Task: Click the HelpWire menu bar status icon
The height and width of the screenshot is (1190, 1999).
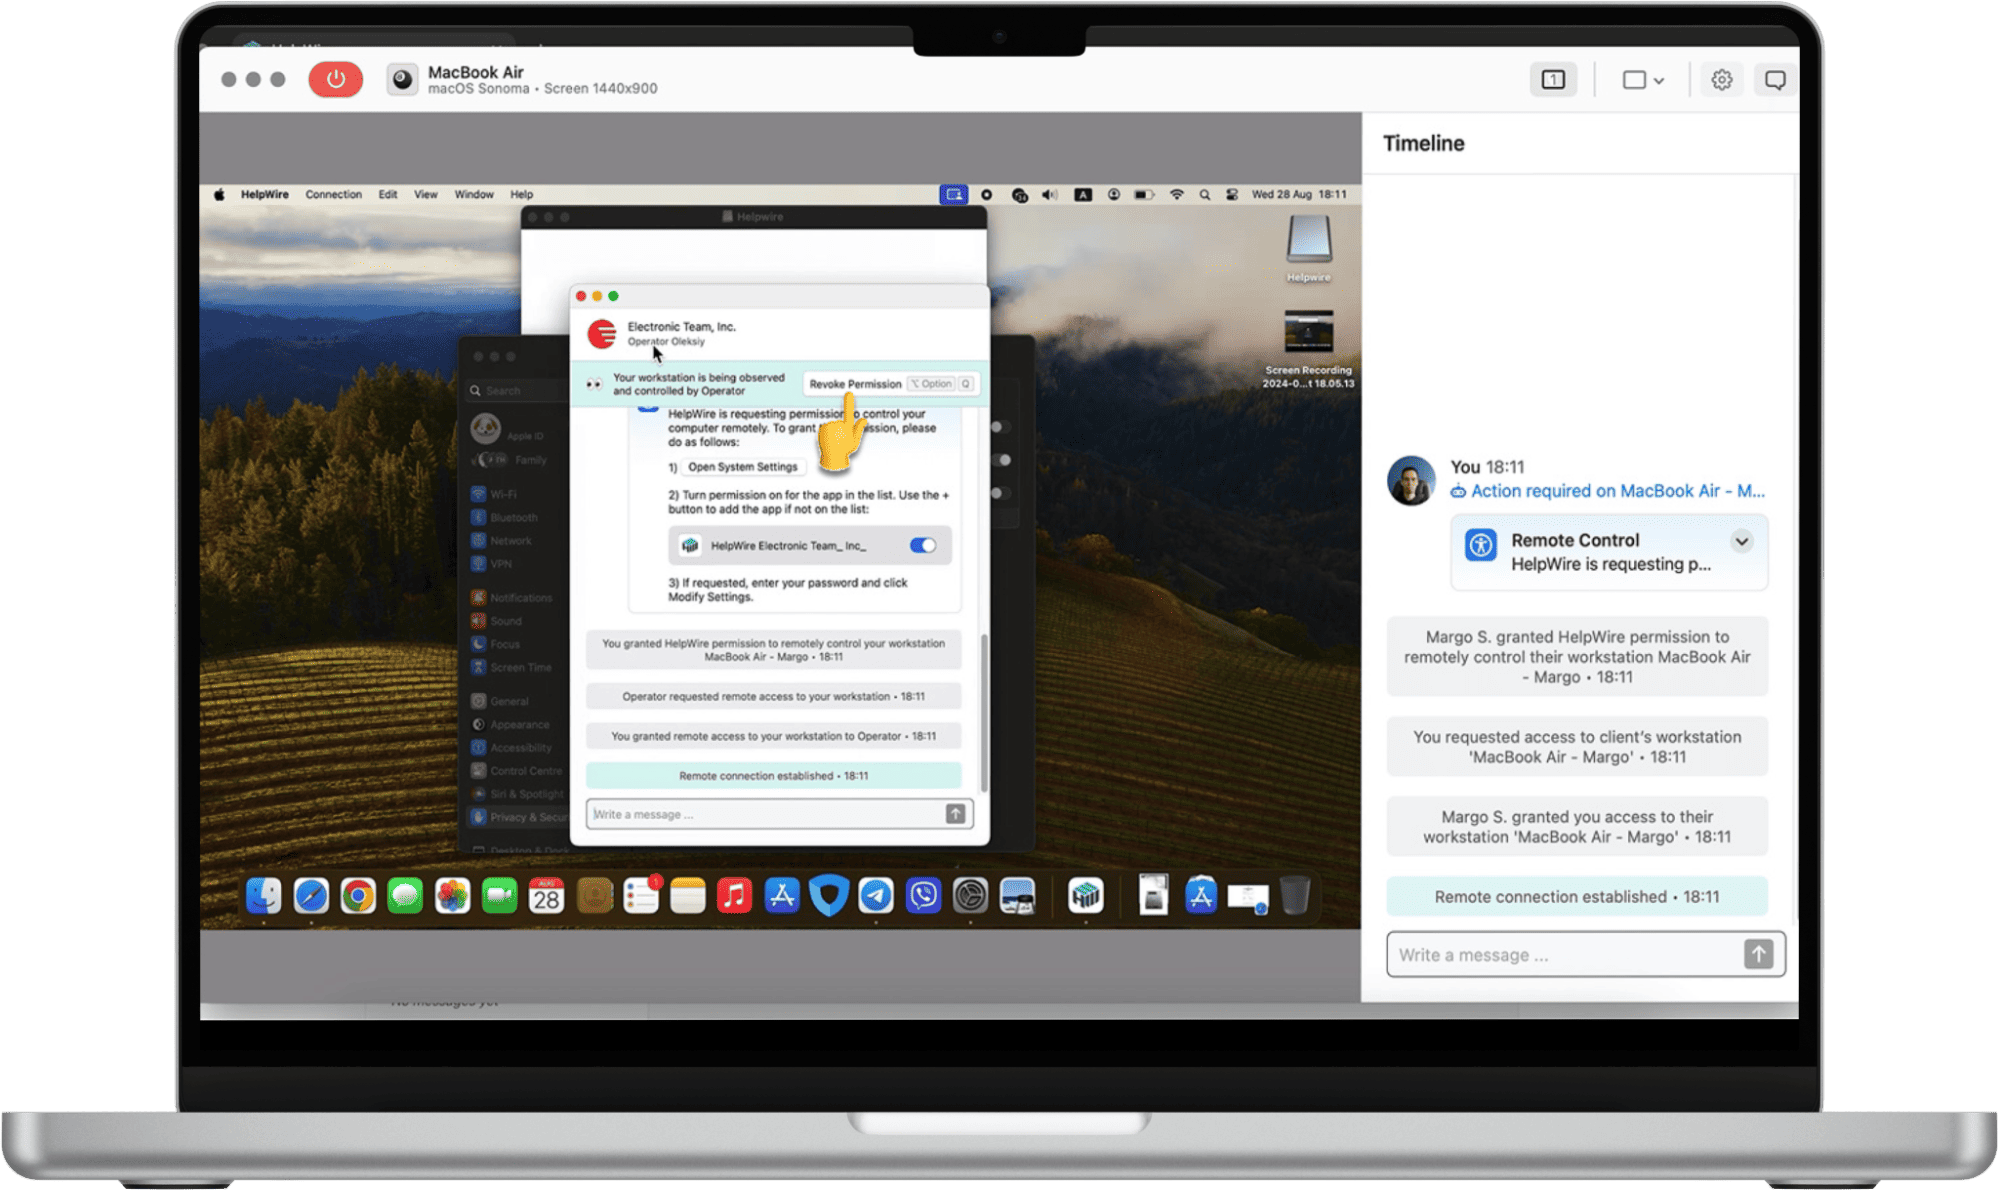Action: (x=953, y=195)
